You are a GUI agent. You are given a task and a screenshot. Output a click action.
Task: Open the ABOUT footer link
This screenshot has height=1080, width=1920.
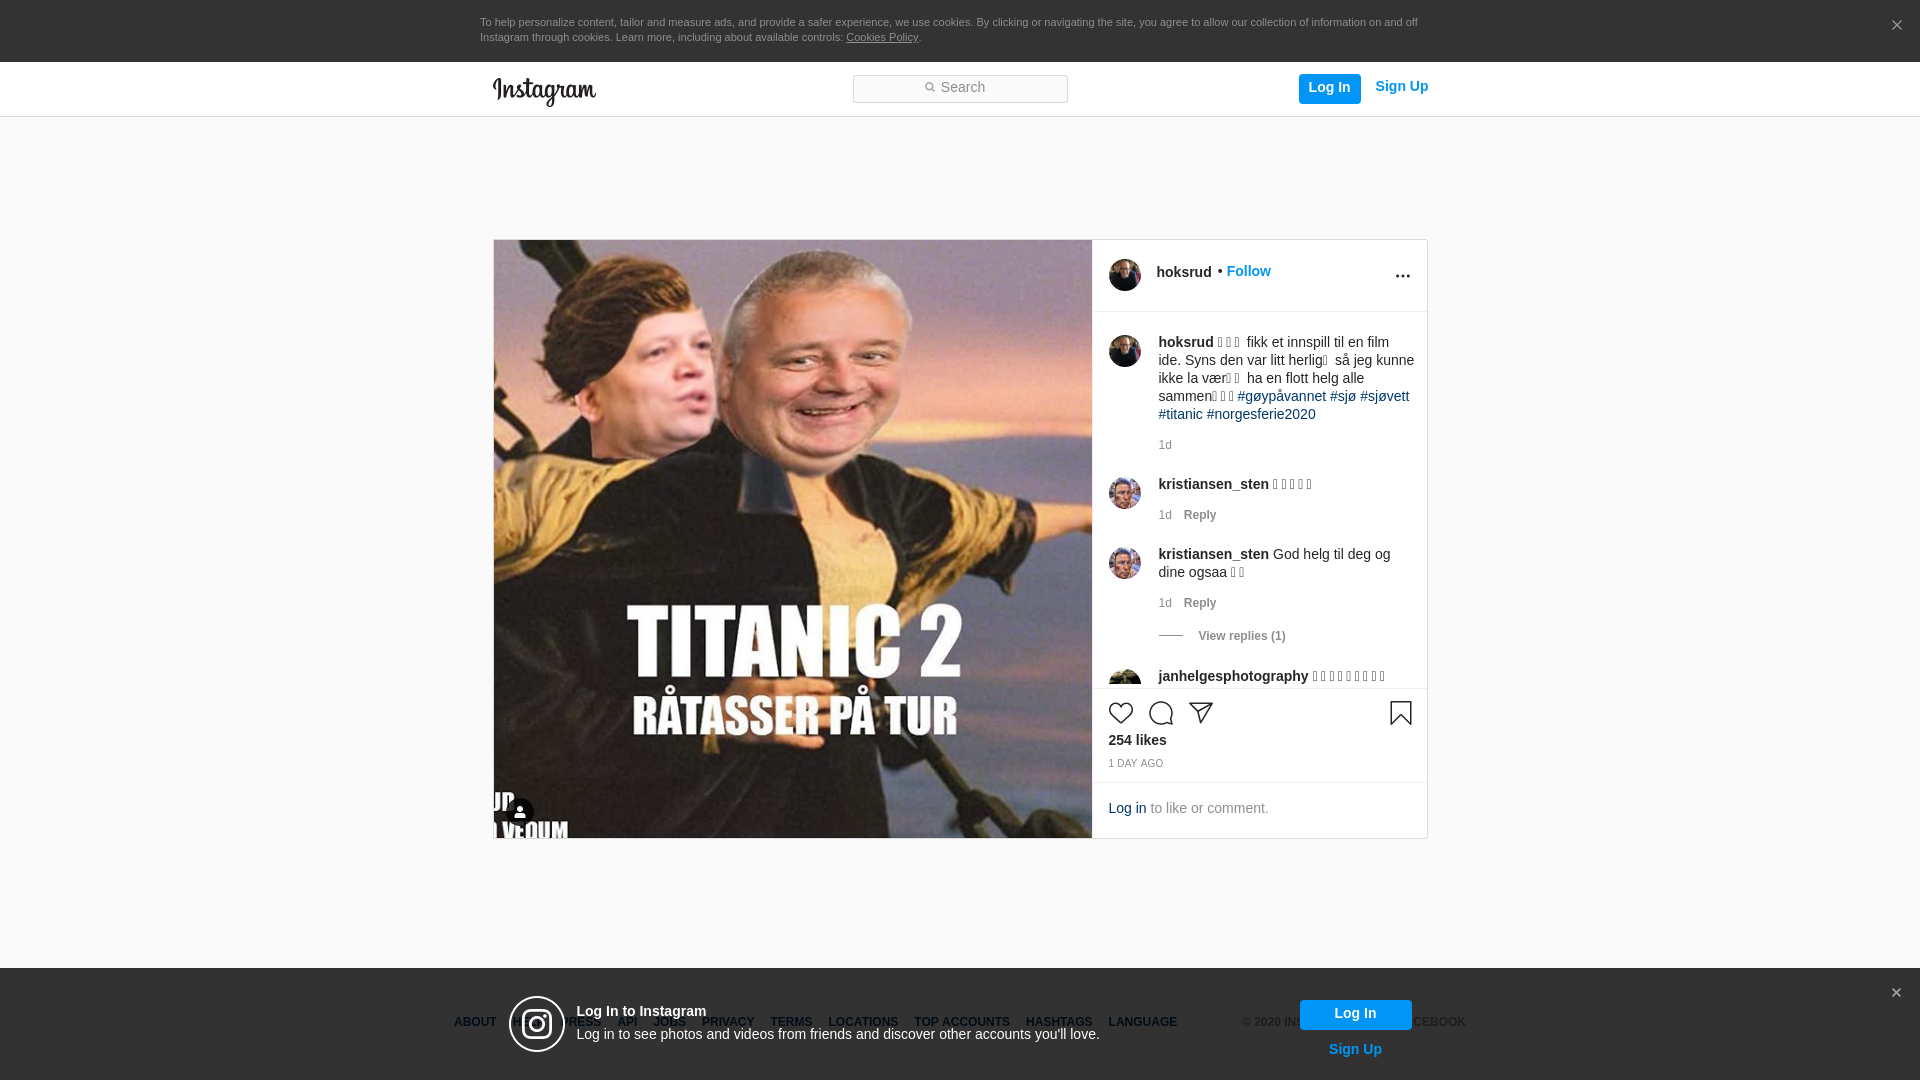(475, 1022)
